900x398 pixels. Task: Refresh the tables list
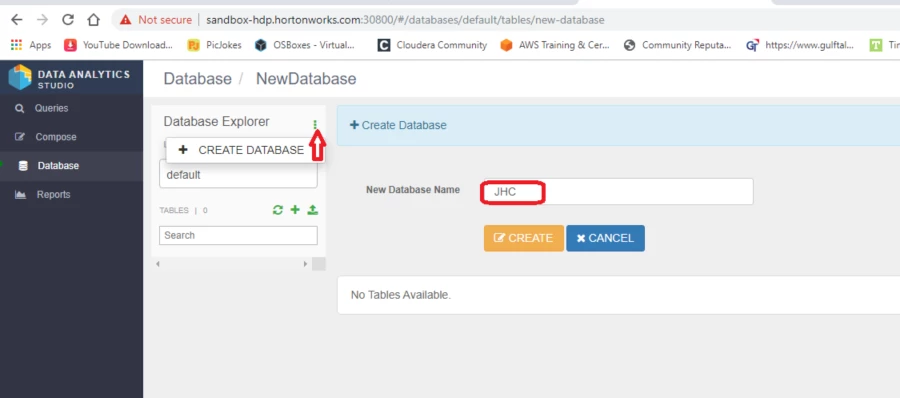[x=278, y=210]
